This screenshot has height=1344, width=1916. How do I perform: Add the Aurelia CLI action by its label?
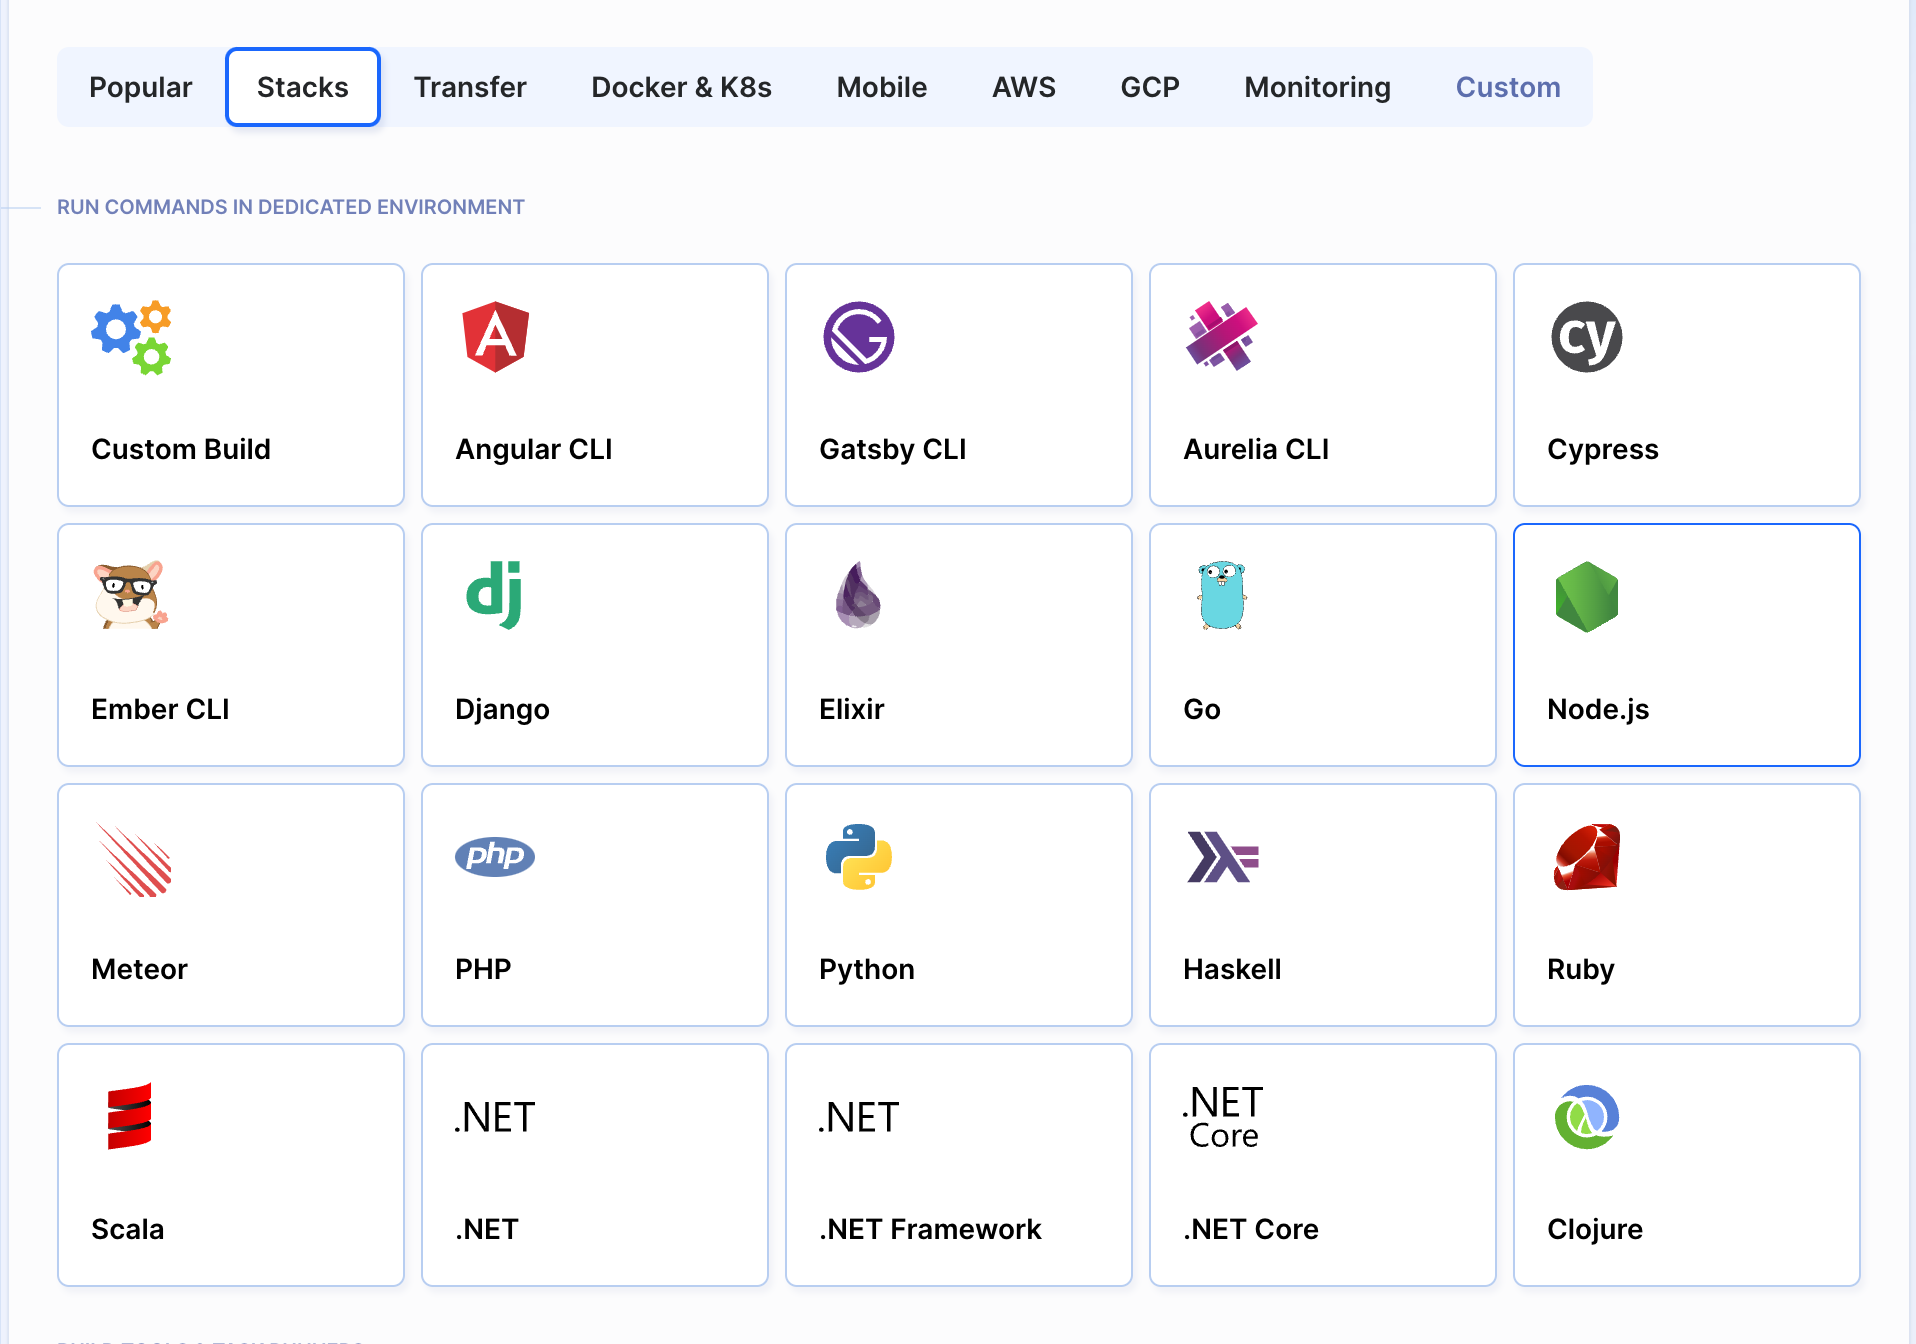[1256, 449]
